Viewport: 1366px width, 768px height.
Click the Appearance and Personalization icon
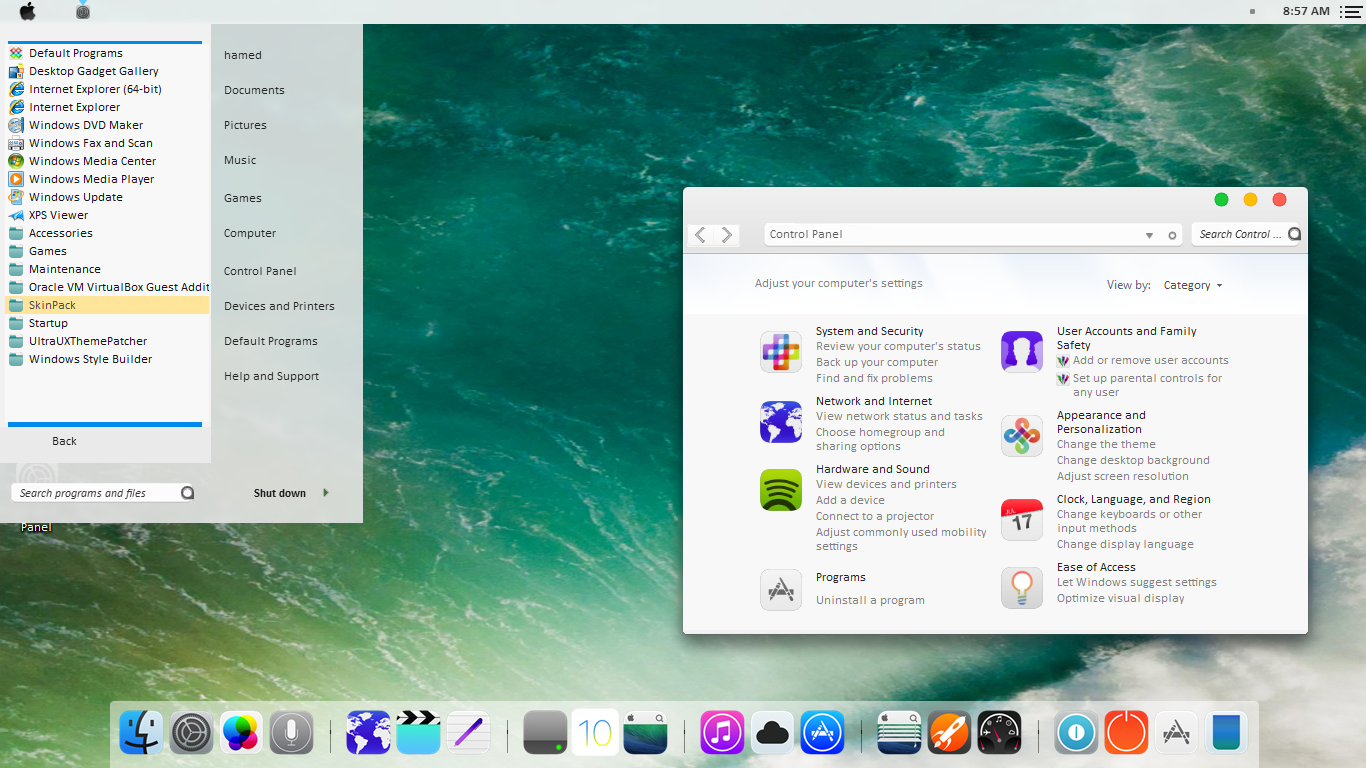pyautogui.click(x=1022, y=436)
